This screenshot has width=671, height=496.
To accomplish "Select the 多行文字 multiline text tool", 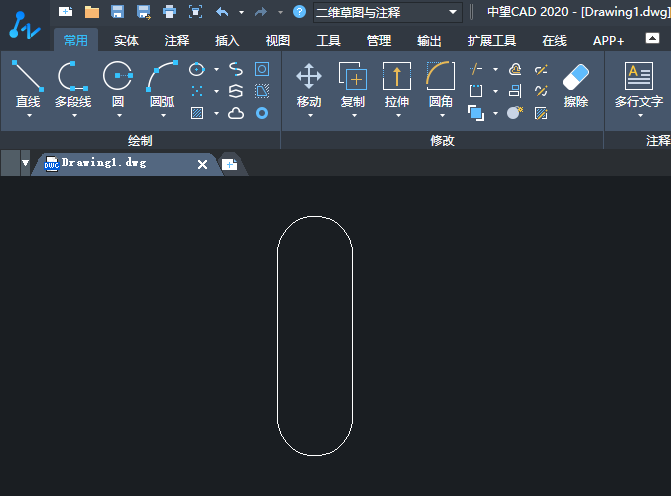I will click(x=639, y=85).
